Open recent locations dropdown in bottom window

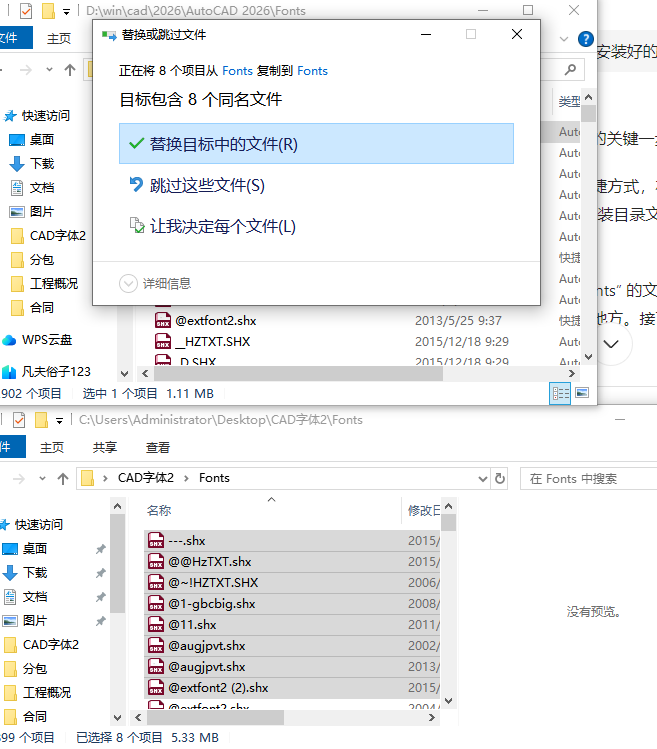[x=43, y=479]
